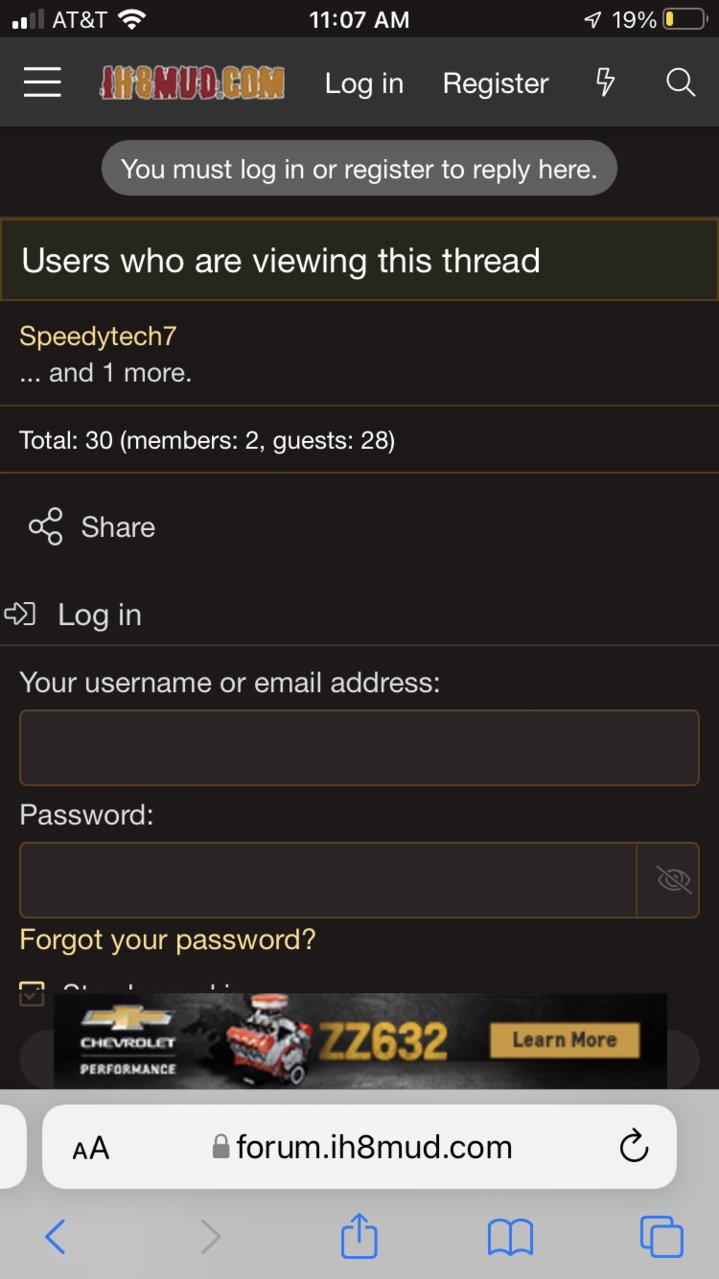Toggle the Stay logged in checkbox
This screenshot has height=1279, width=719.
[x=32, y=992]
